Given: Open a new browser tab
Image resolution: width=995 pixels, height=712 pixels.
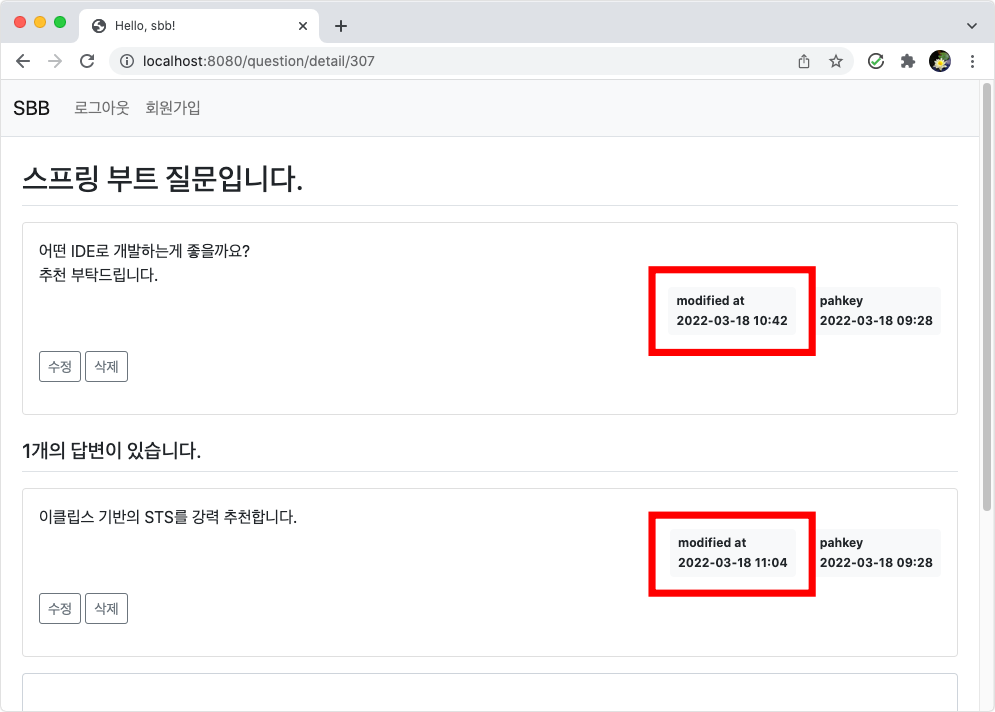Looking at the screenshot, I should click(x=341, y=26).
